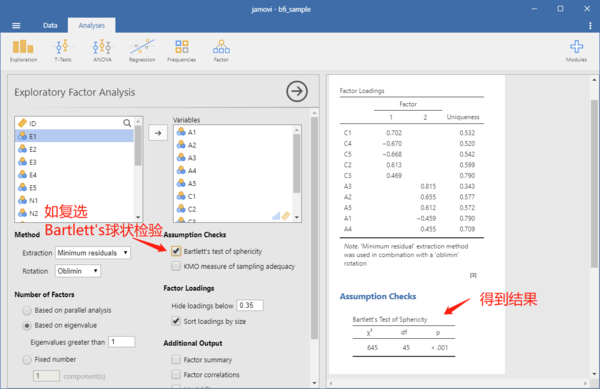Click results panel scroll up arrow
Viewport: 600px width, 389px height.
[594, 80]
